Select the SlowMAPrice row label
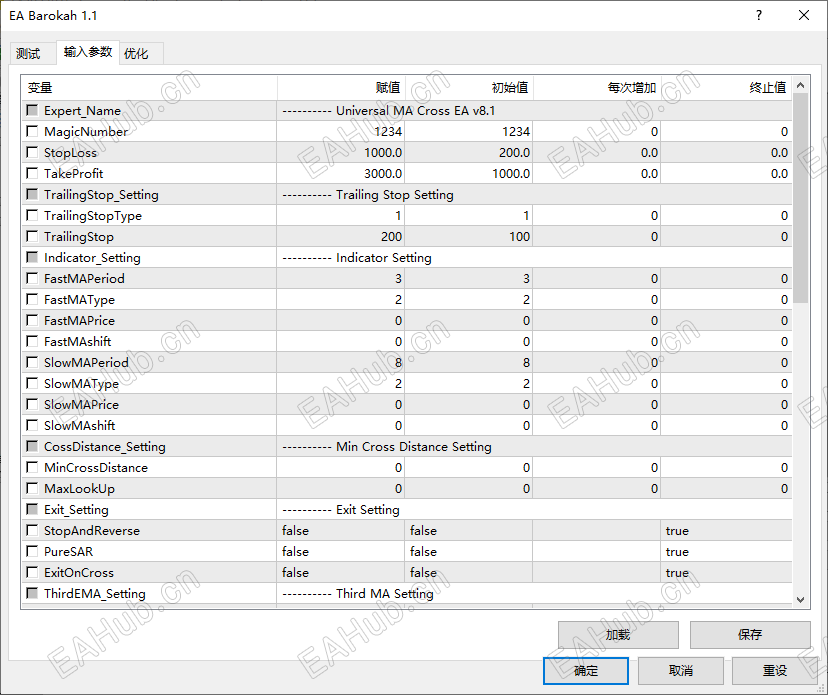828x695 pixels. click(x=81, y=405)
